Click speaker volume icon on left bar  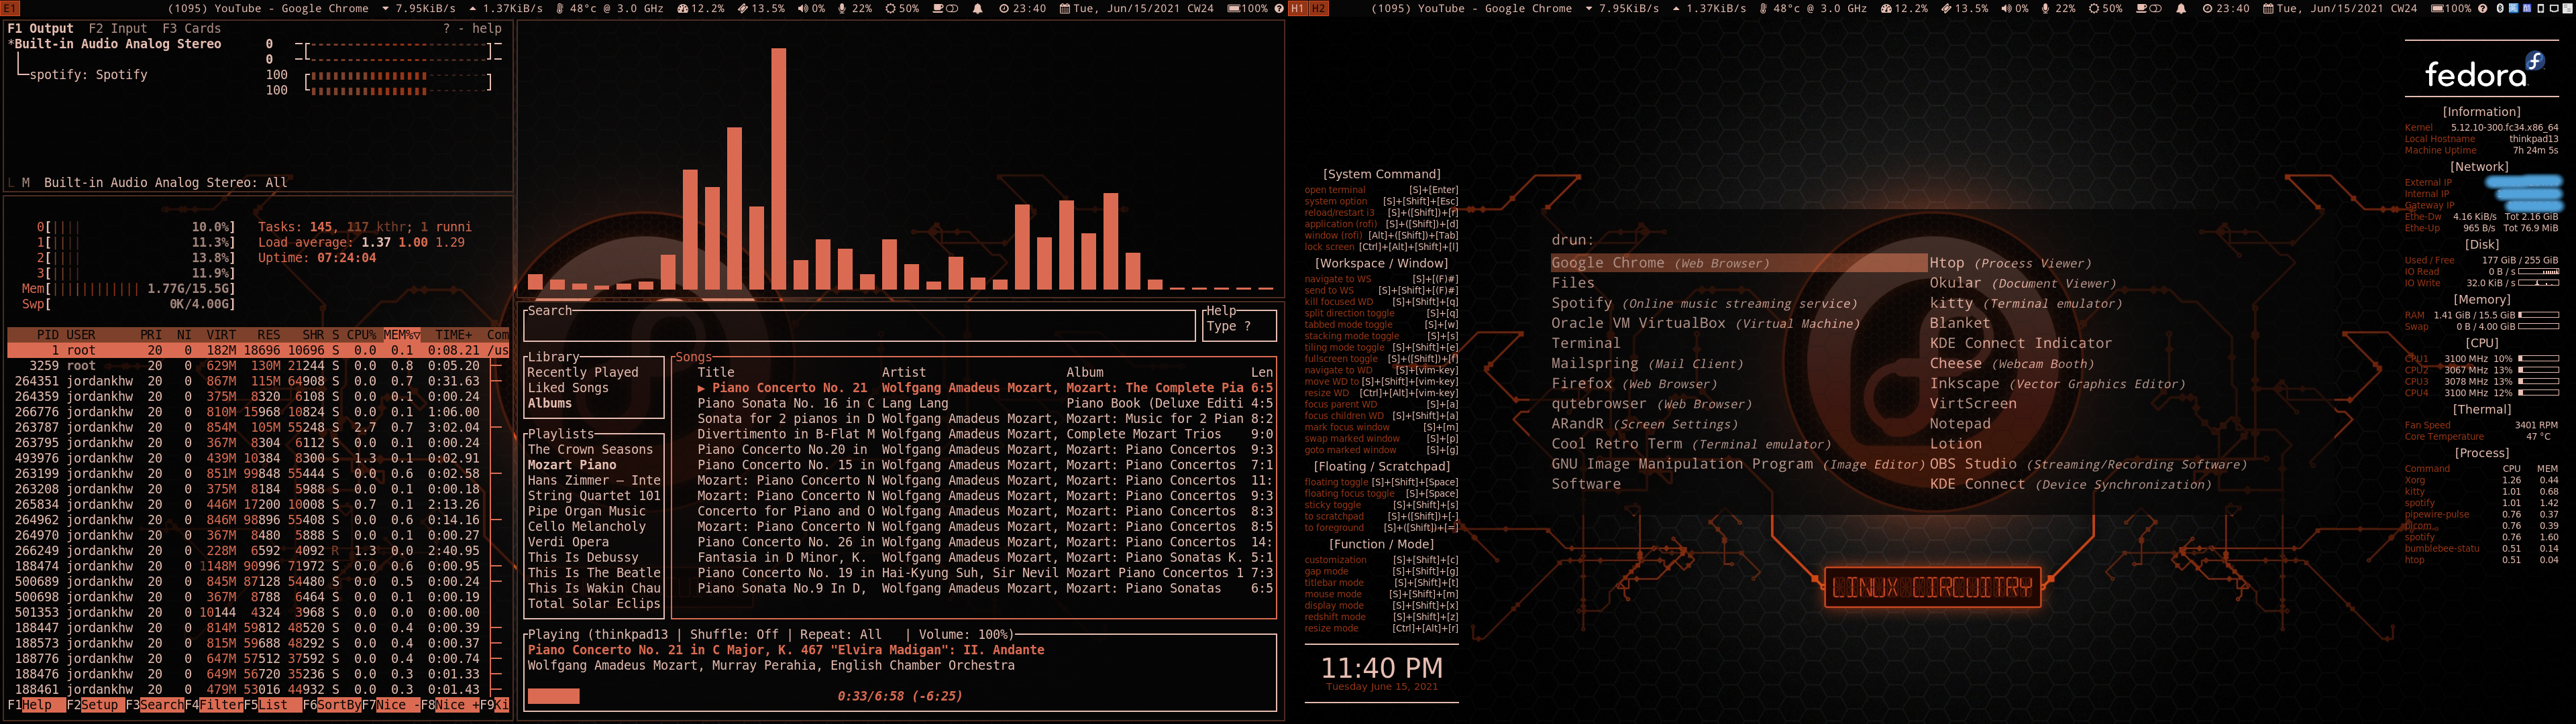coord(803,8)
